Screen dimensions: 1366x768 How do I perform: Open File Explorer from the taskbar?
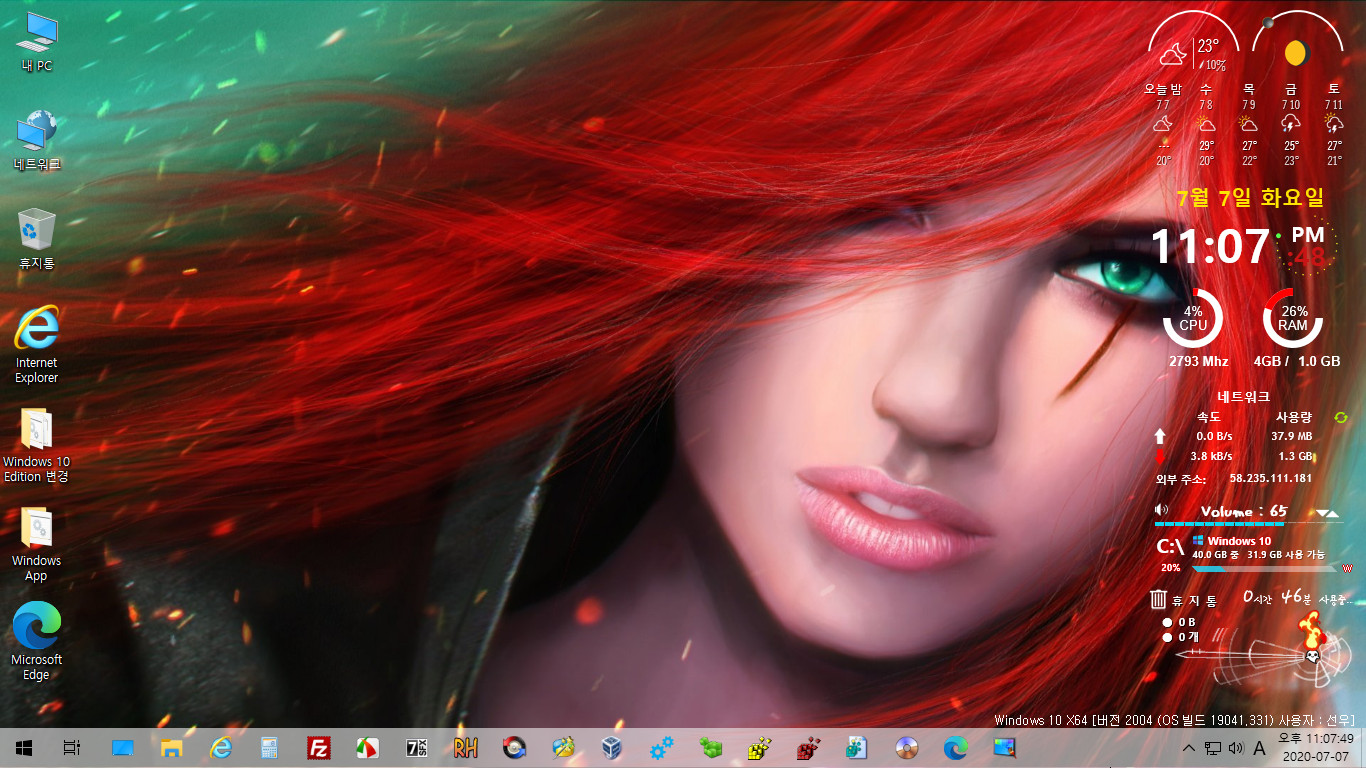172,747
